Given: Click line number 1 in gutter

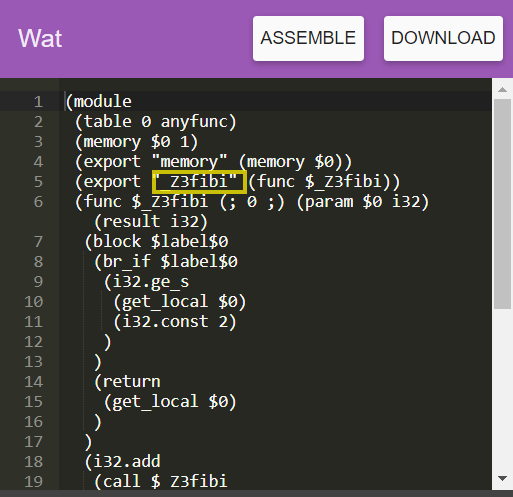Looking at the screenshot, I should [x=38, y=102].
